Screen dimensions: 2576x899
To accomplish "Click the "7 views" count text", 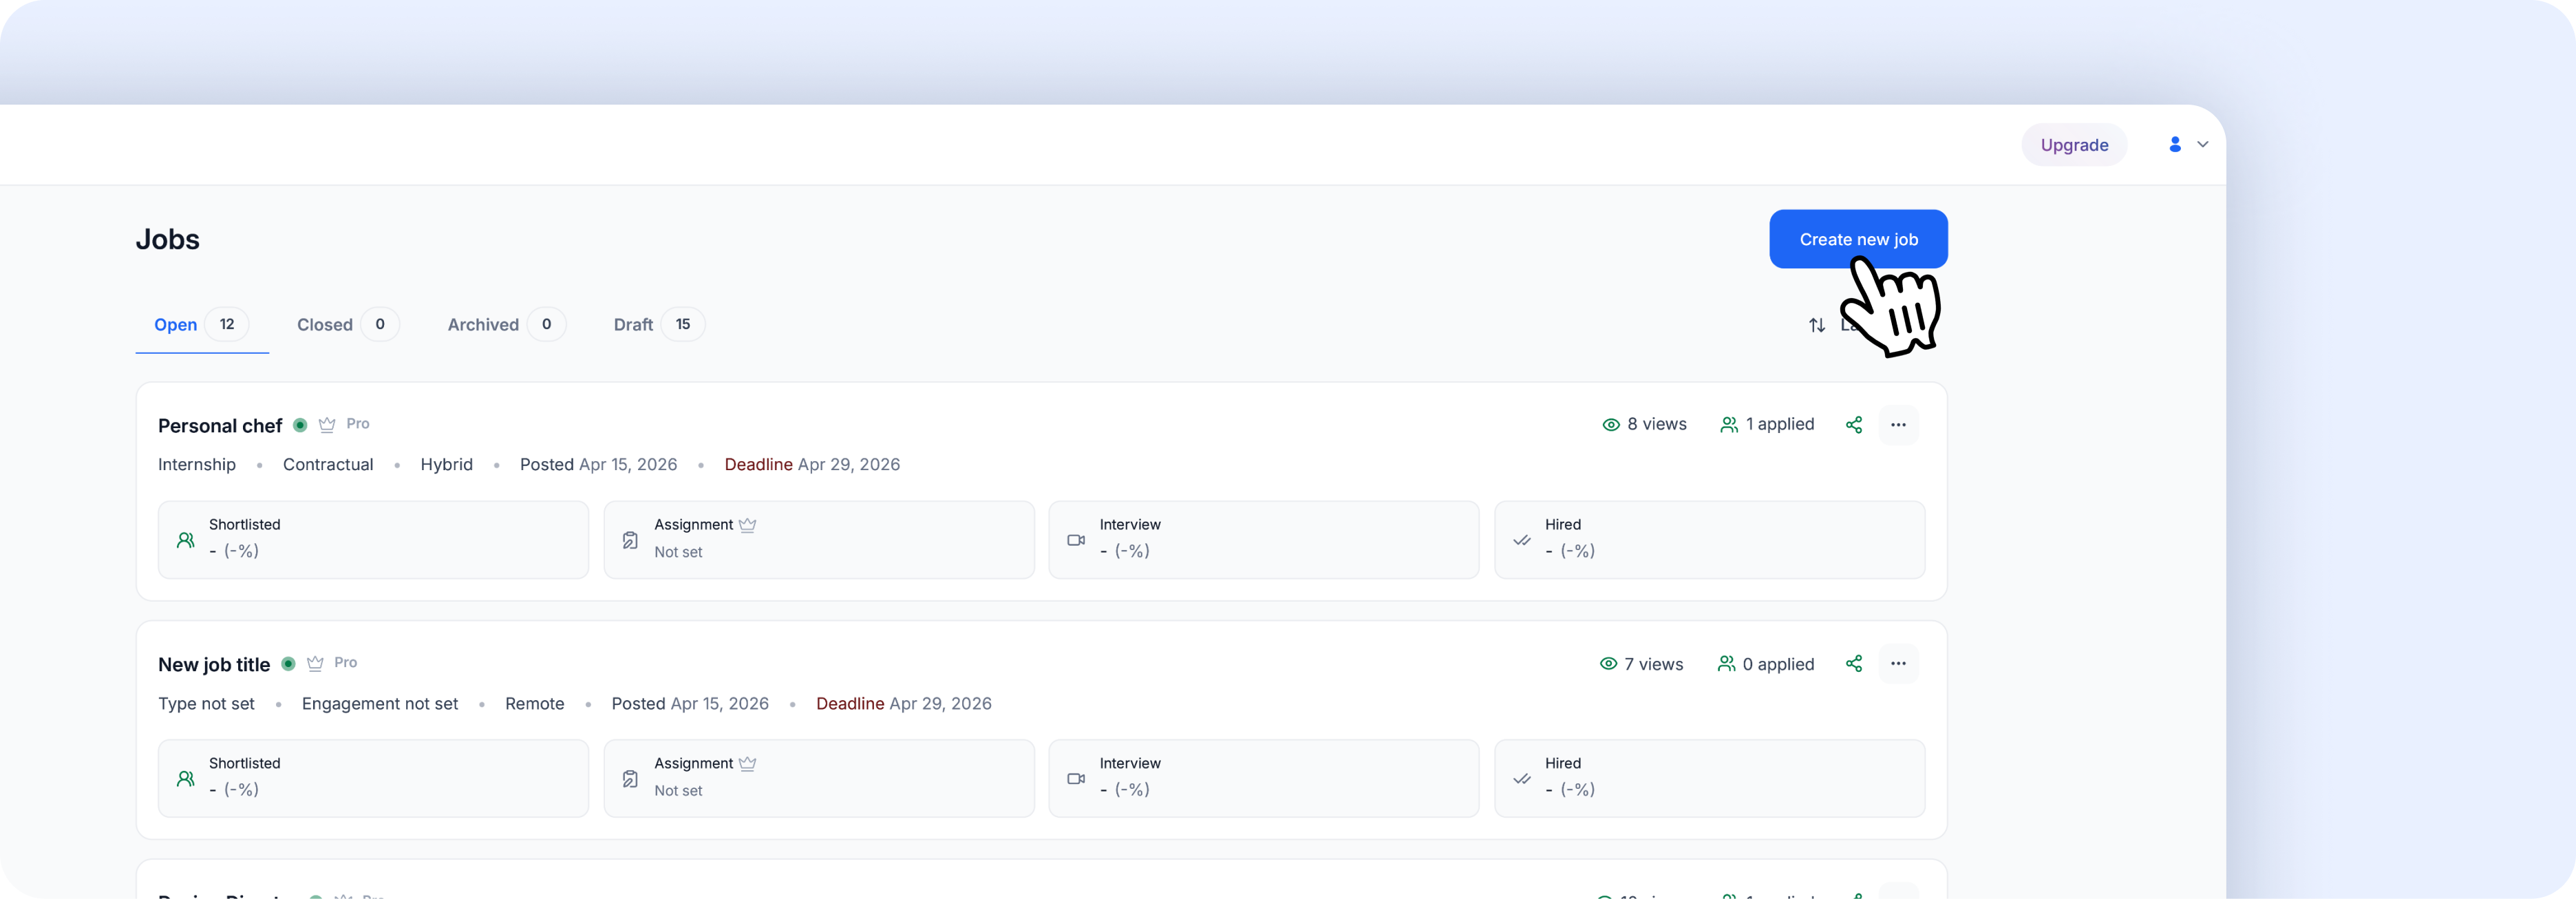I will coord(1654,664).
